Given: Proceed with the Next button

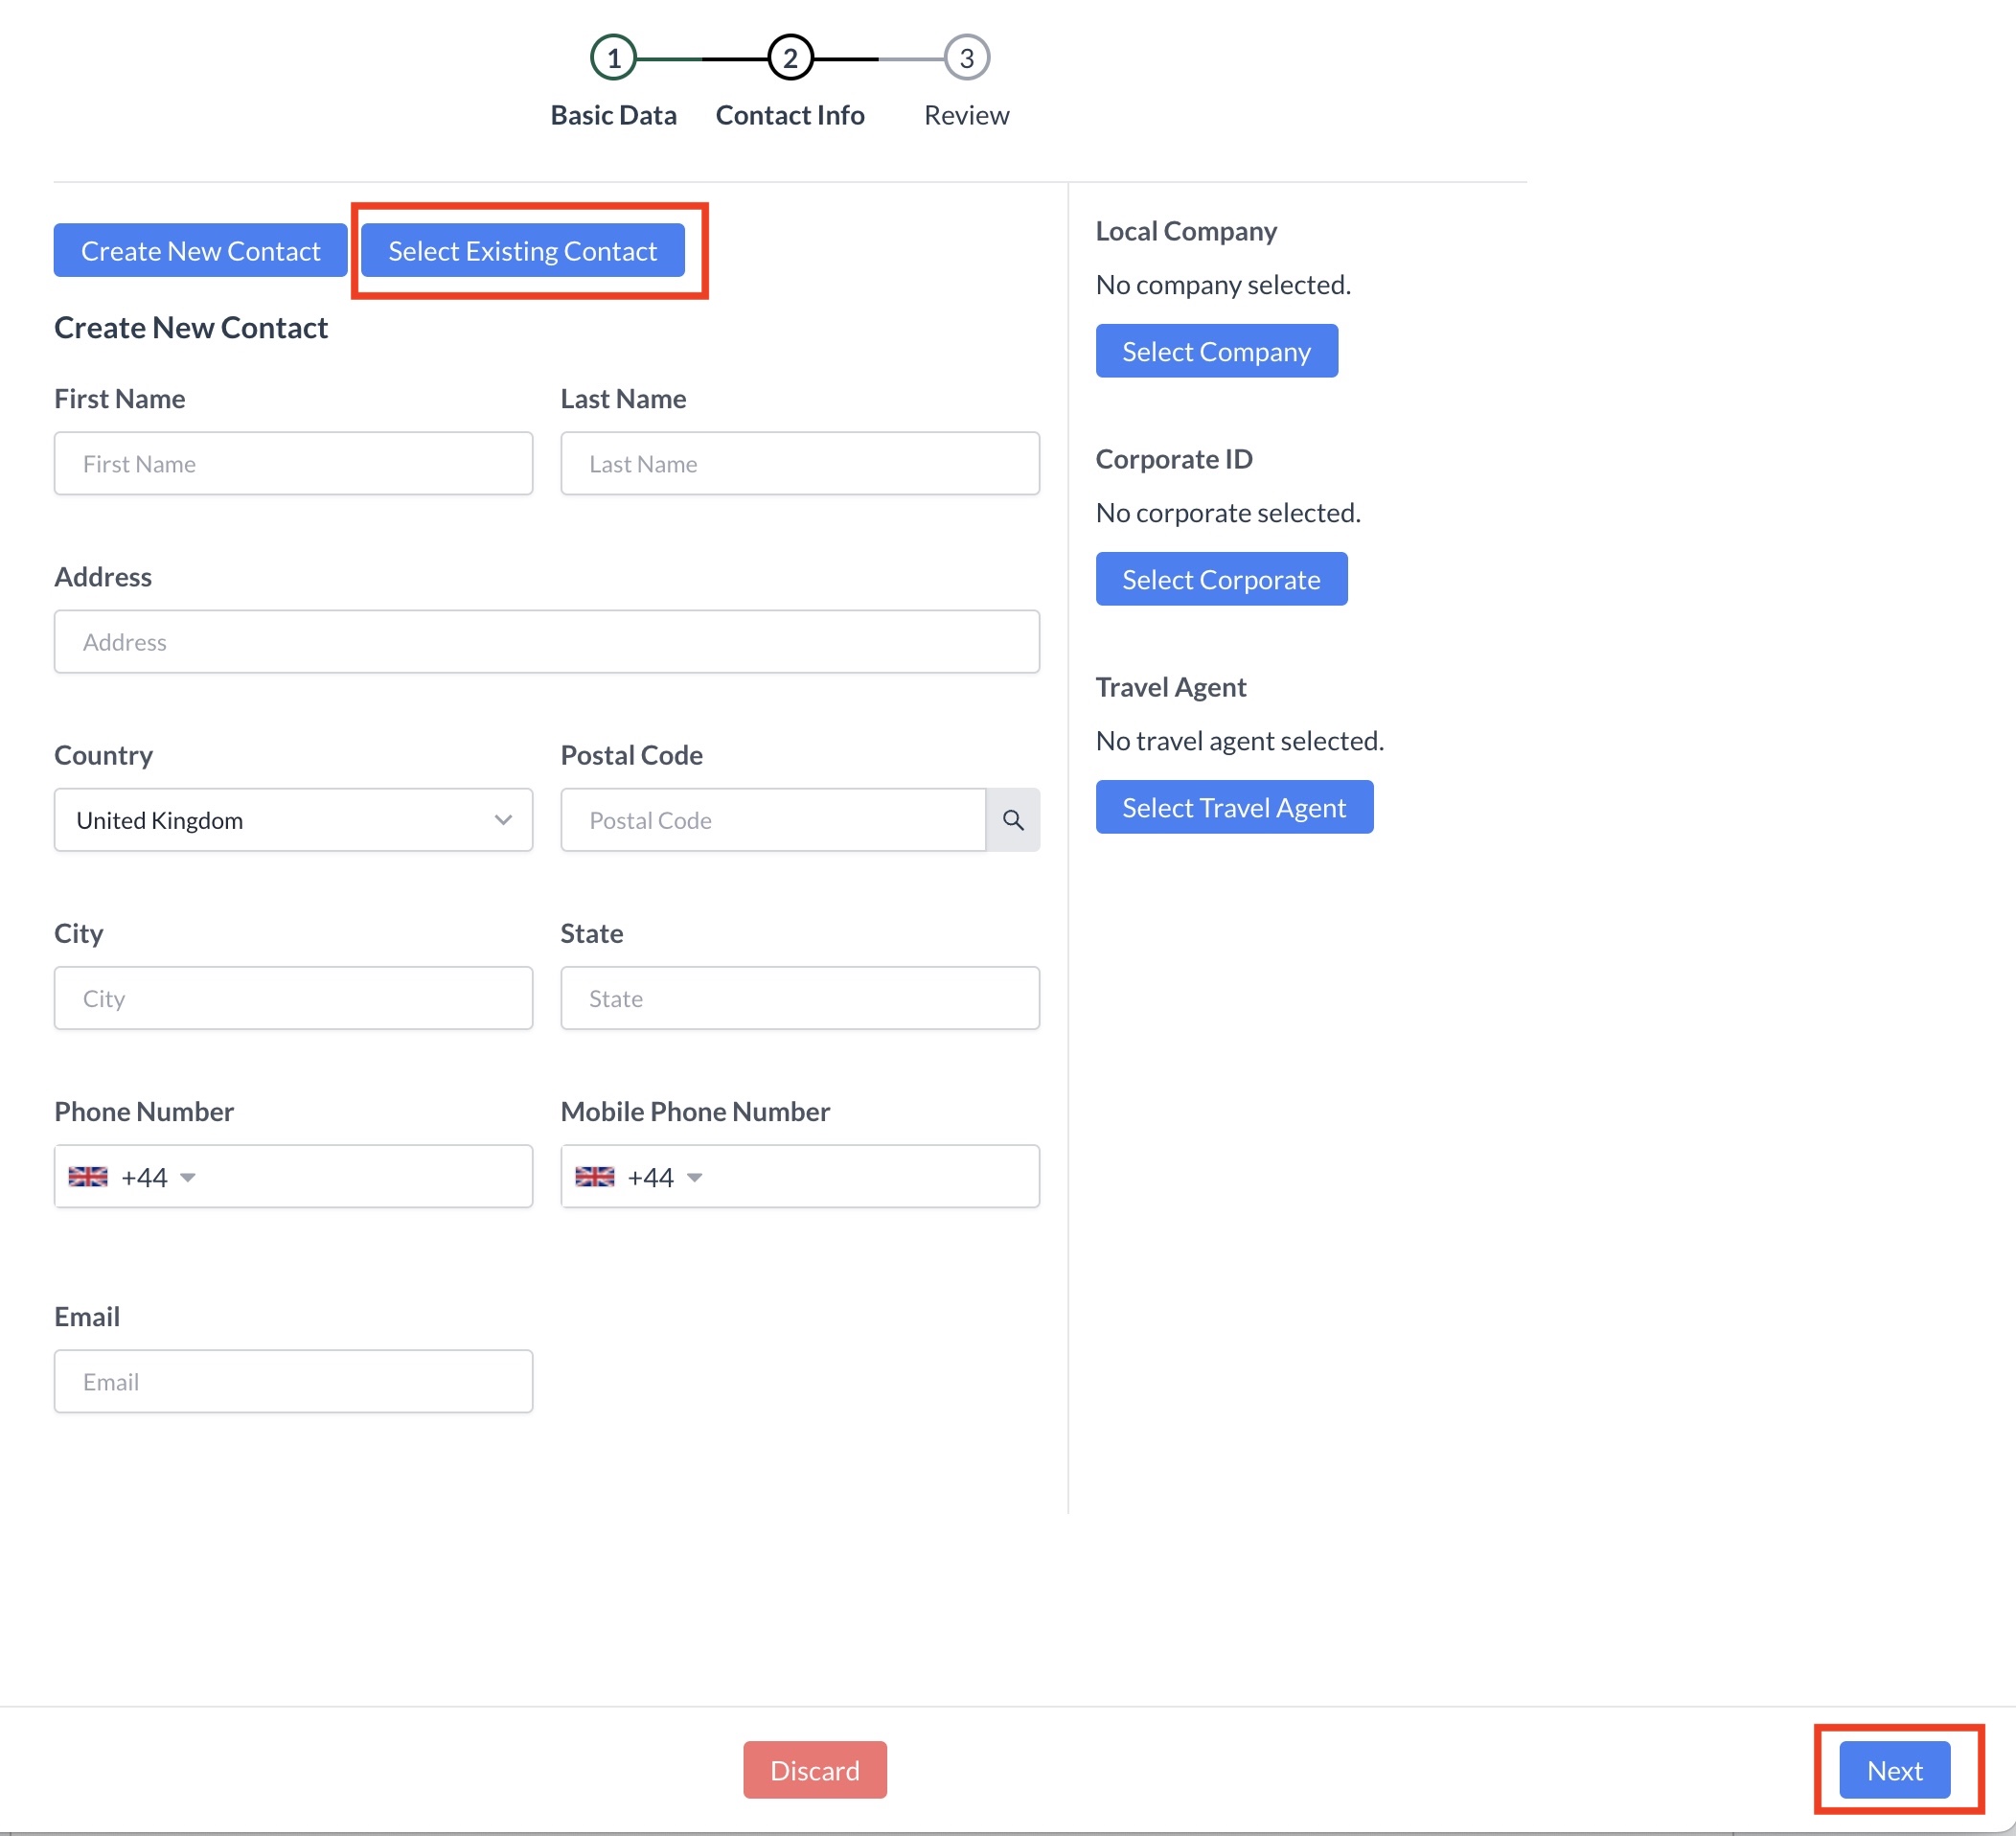Looking at the screenshot, I should [x=1893, y=1770].
